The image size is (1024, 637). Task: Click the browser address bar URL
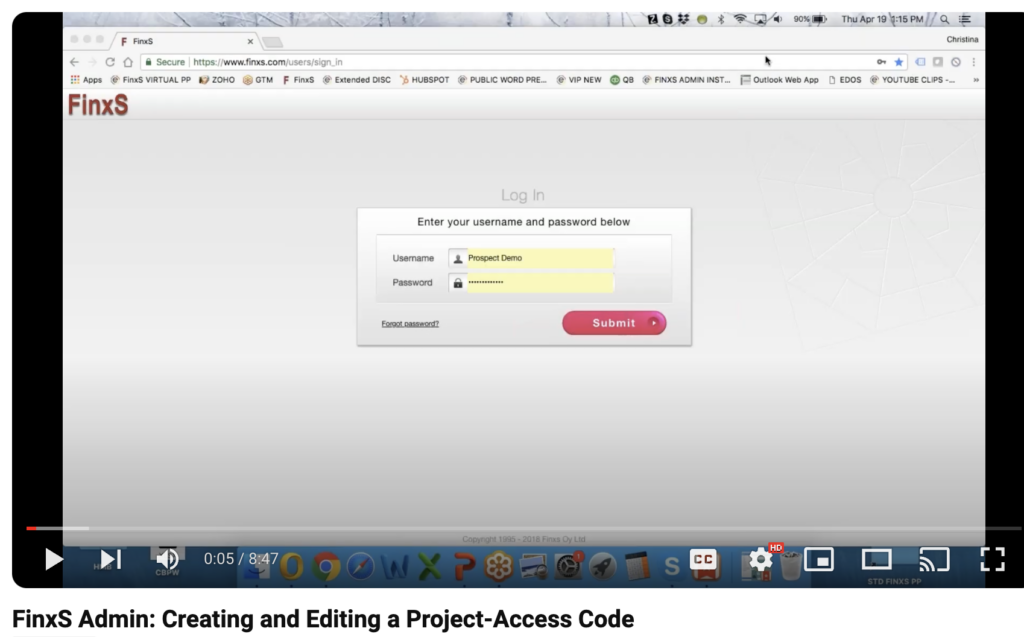point(268,62)
